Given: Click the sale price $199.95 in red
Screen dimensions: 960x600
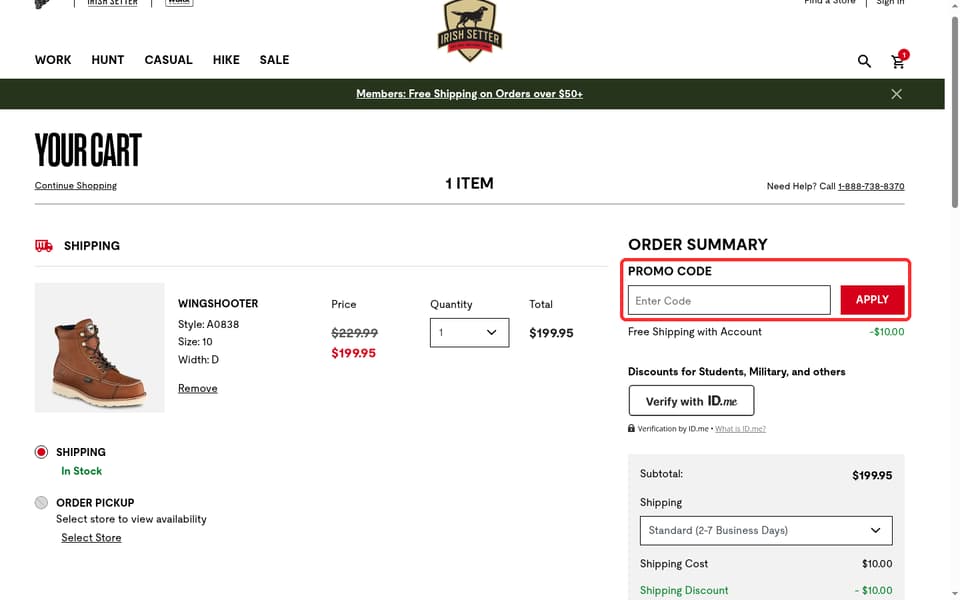Looking at the screenshot, I should point(353,353).
